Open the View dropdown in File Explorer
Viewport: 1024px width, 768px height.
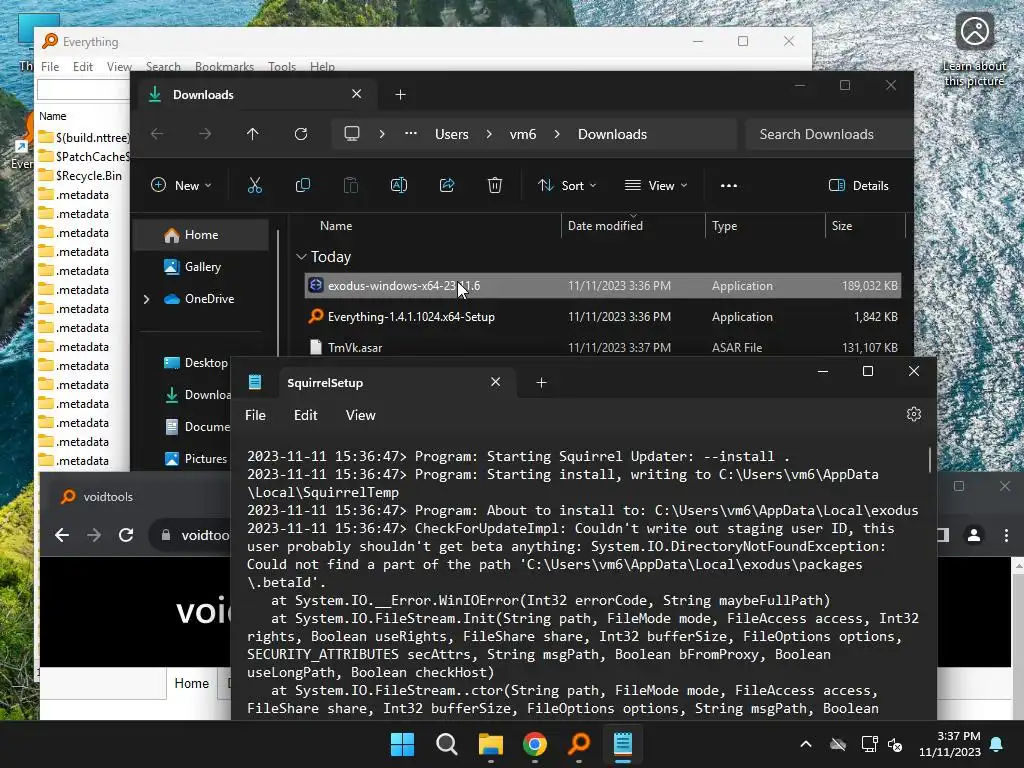click(x=656, y=185)
